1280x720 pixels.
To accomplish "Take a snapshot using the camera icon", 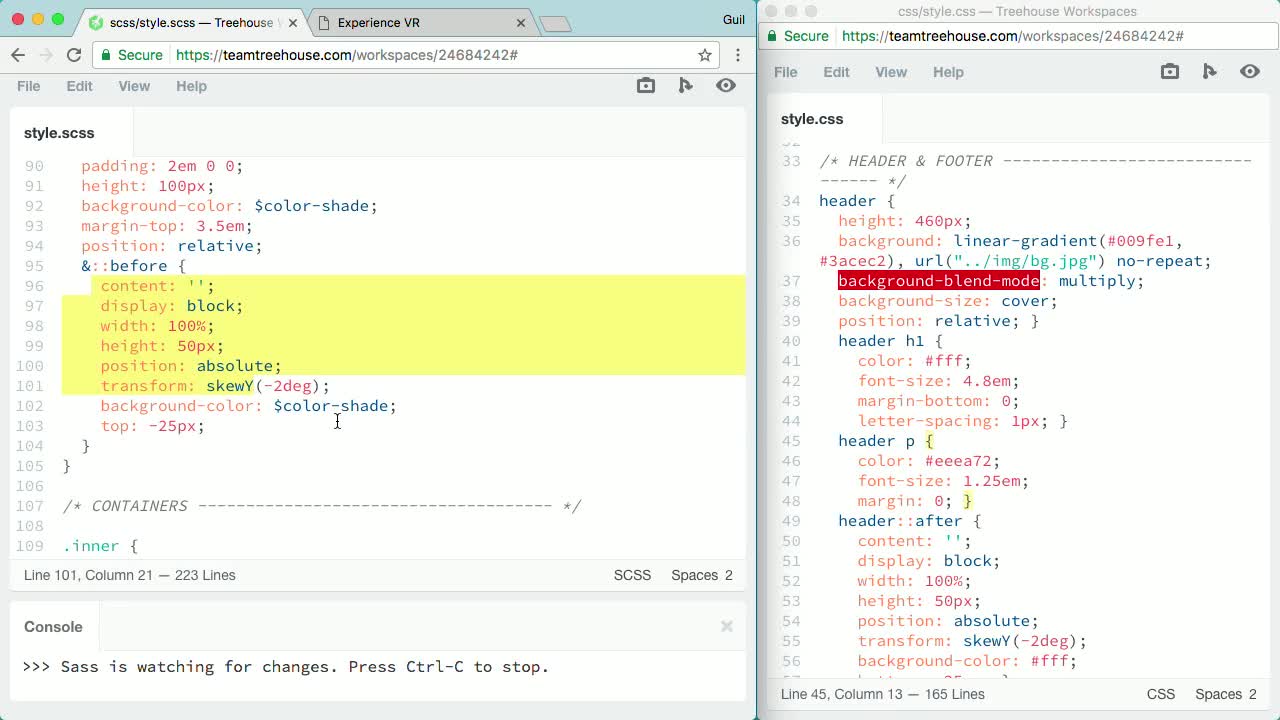I will [645, 86].
